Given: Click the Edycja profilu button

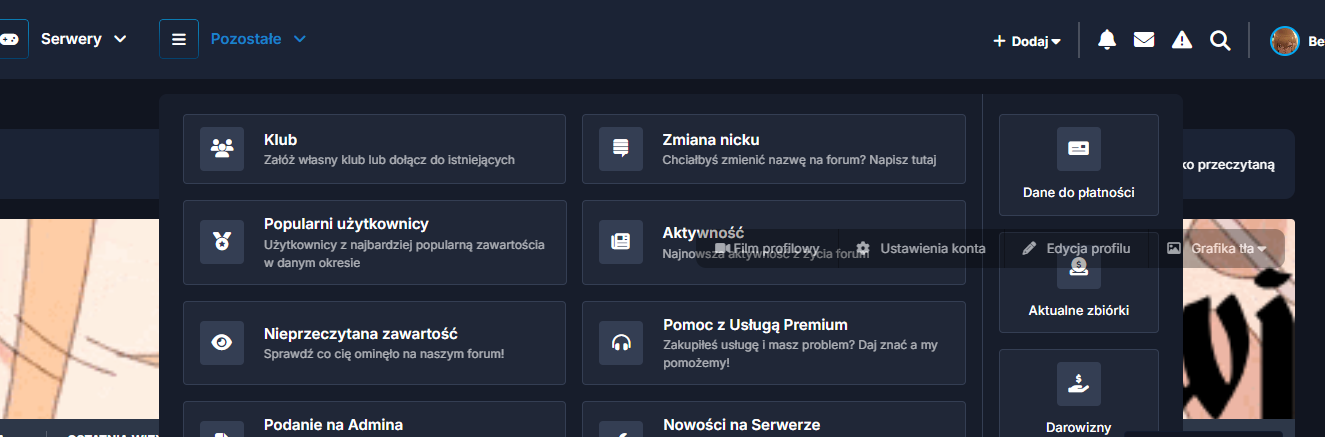Looking at the screenshot, I should (x=1077, y=248).
